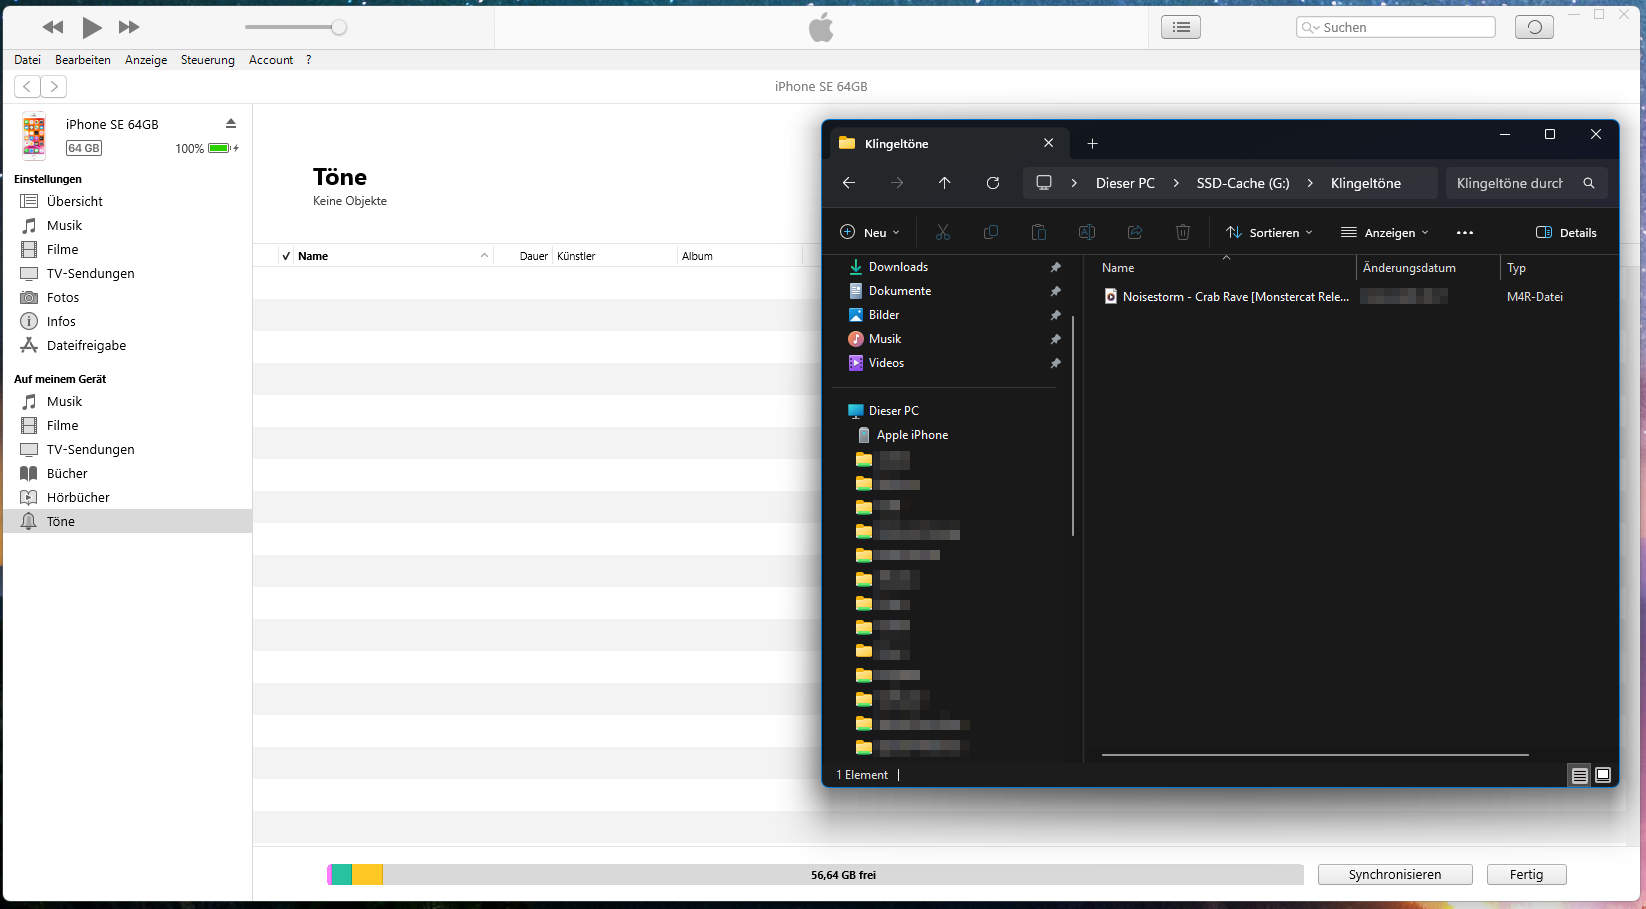Go up one folder level in Explorer

(x=944, y=183)
